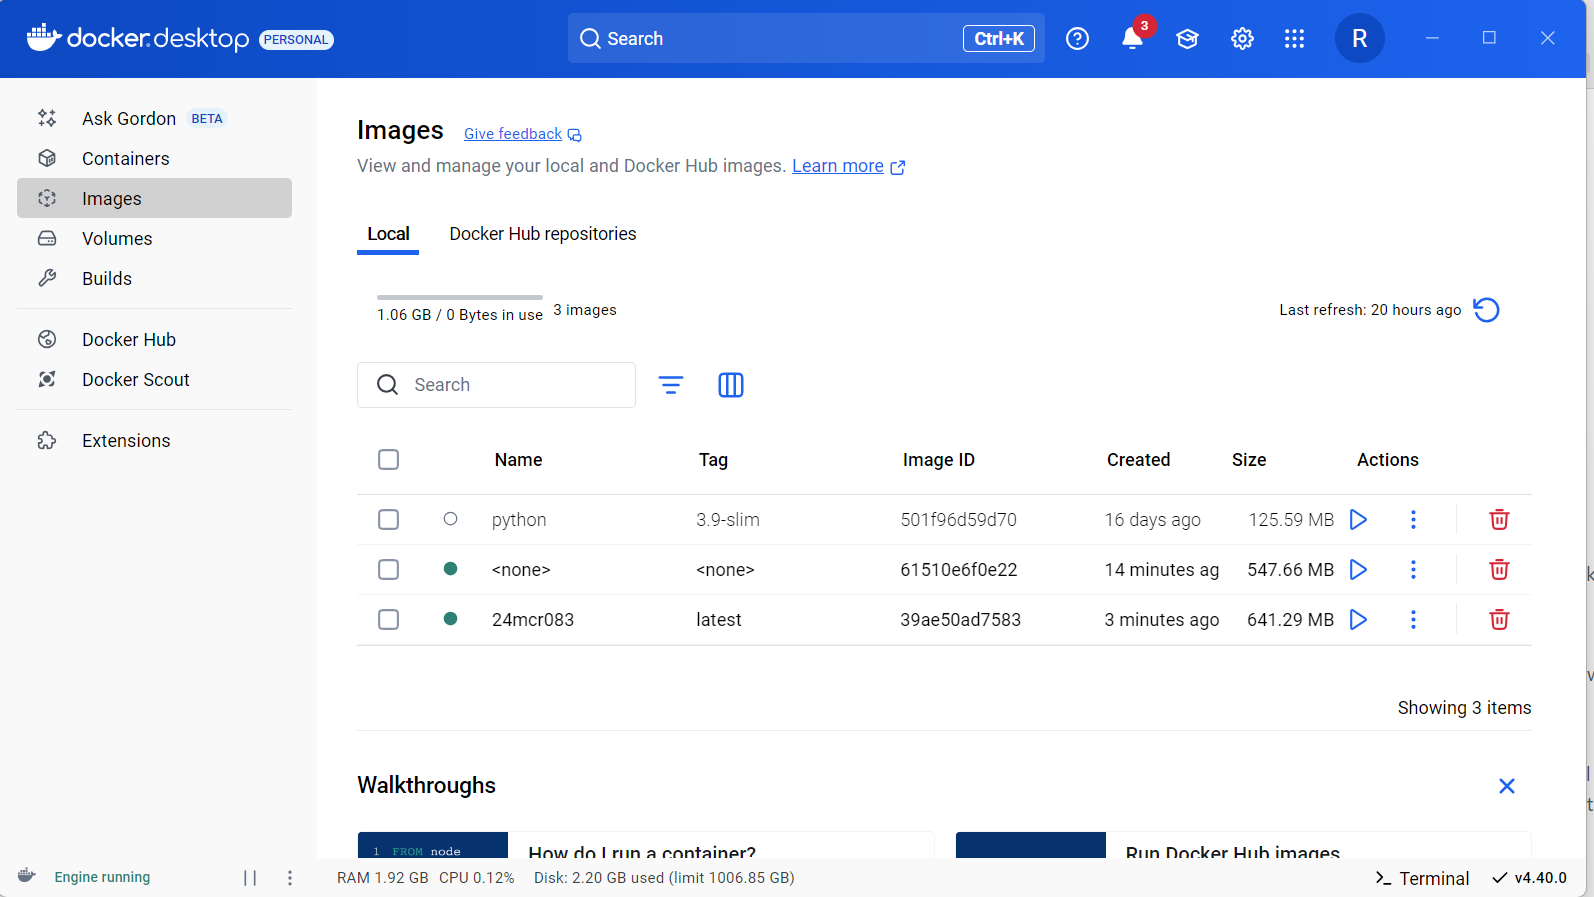Check the python image row checkbox

coord(389,520)
